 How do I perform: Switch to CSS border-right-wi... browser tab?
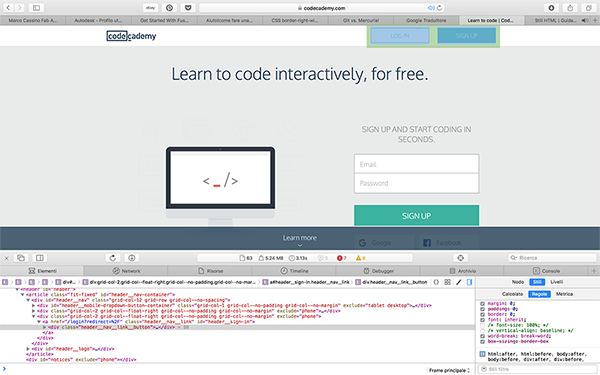[x=295, y=20]
